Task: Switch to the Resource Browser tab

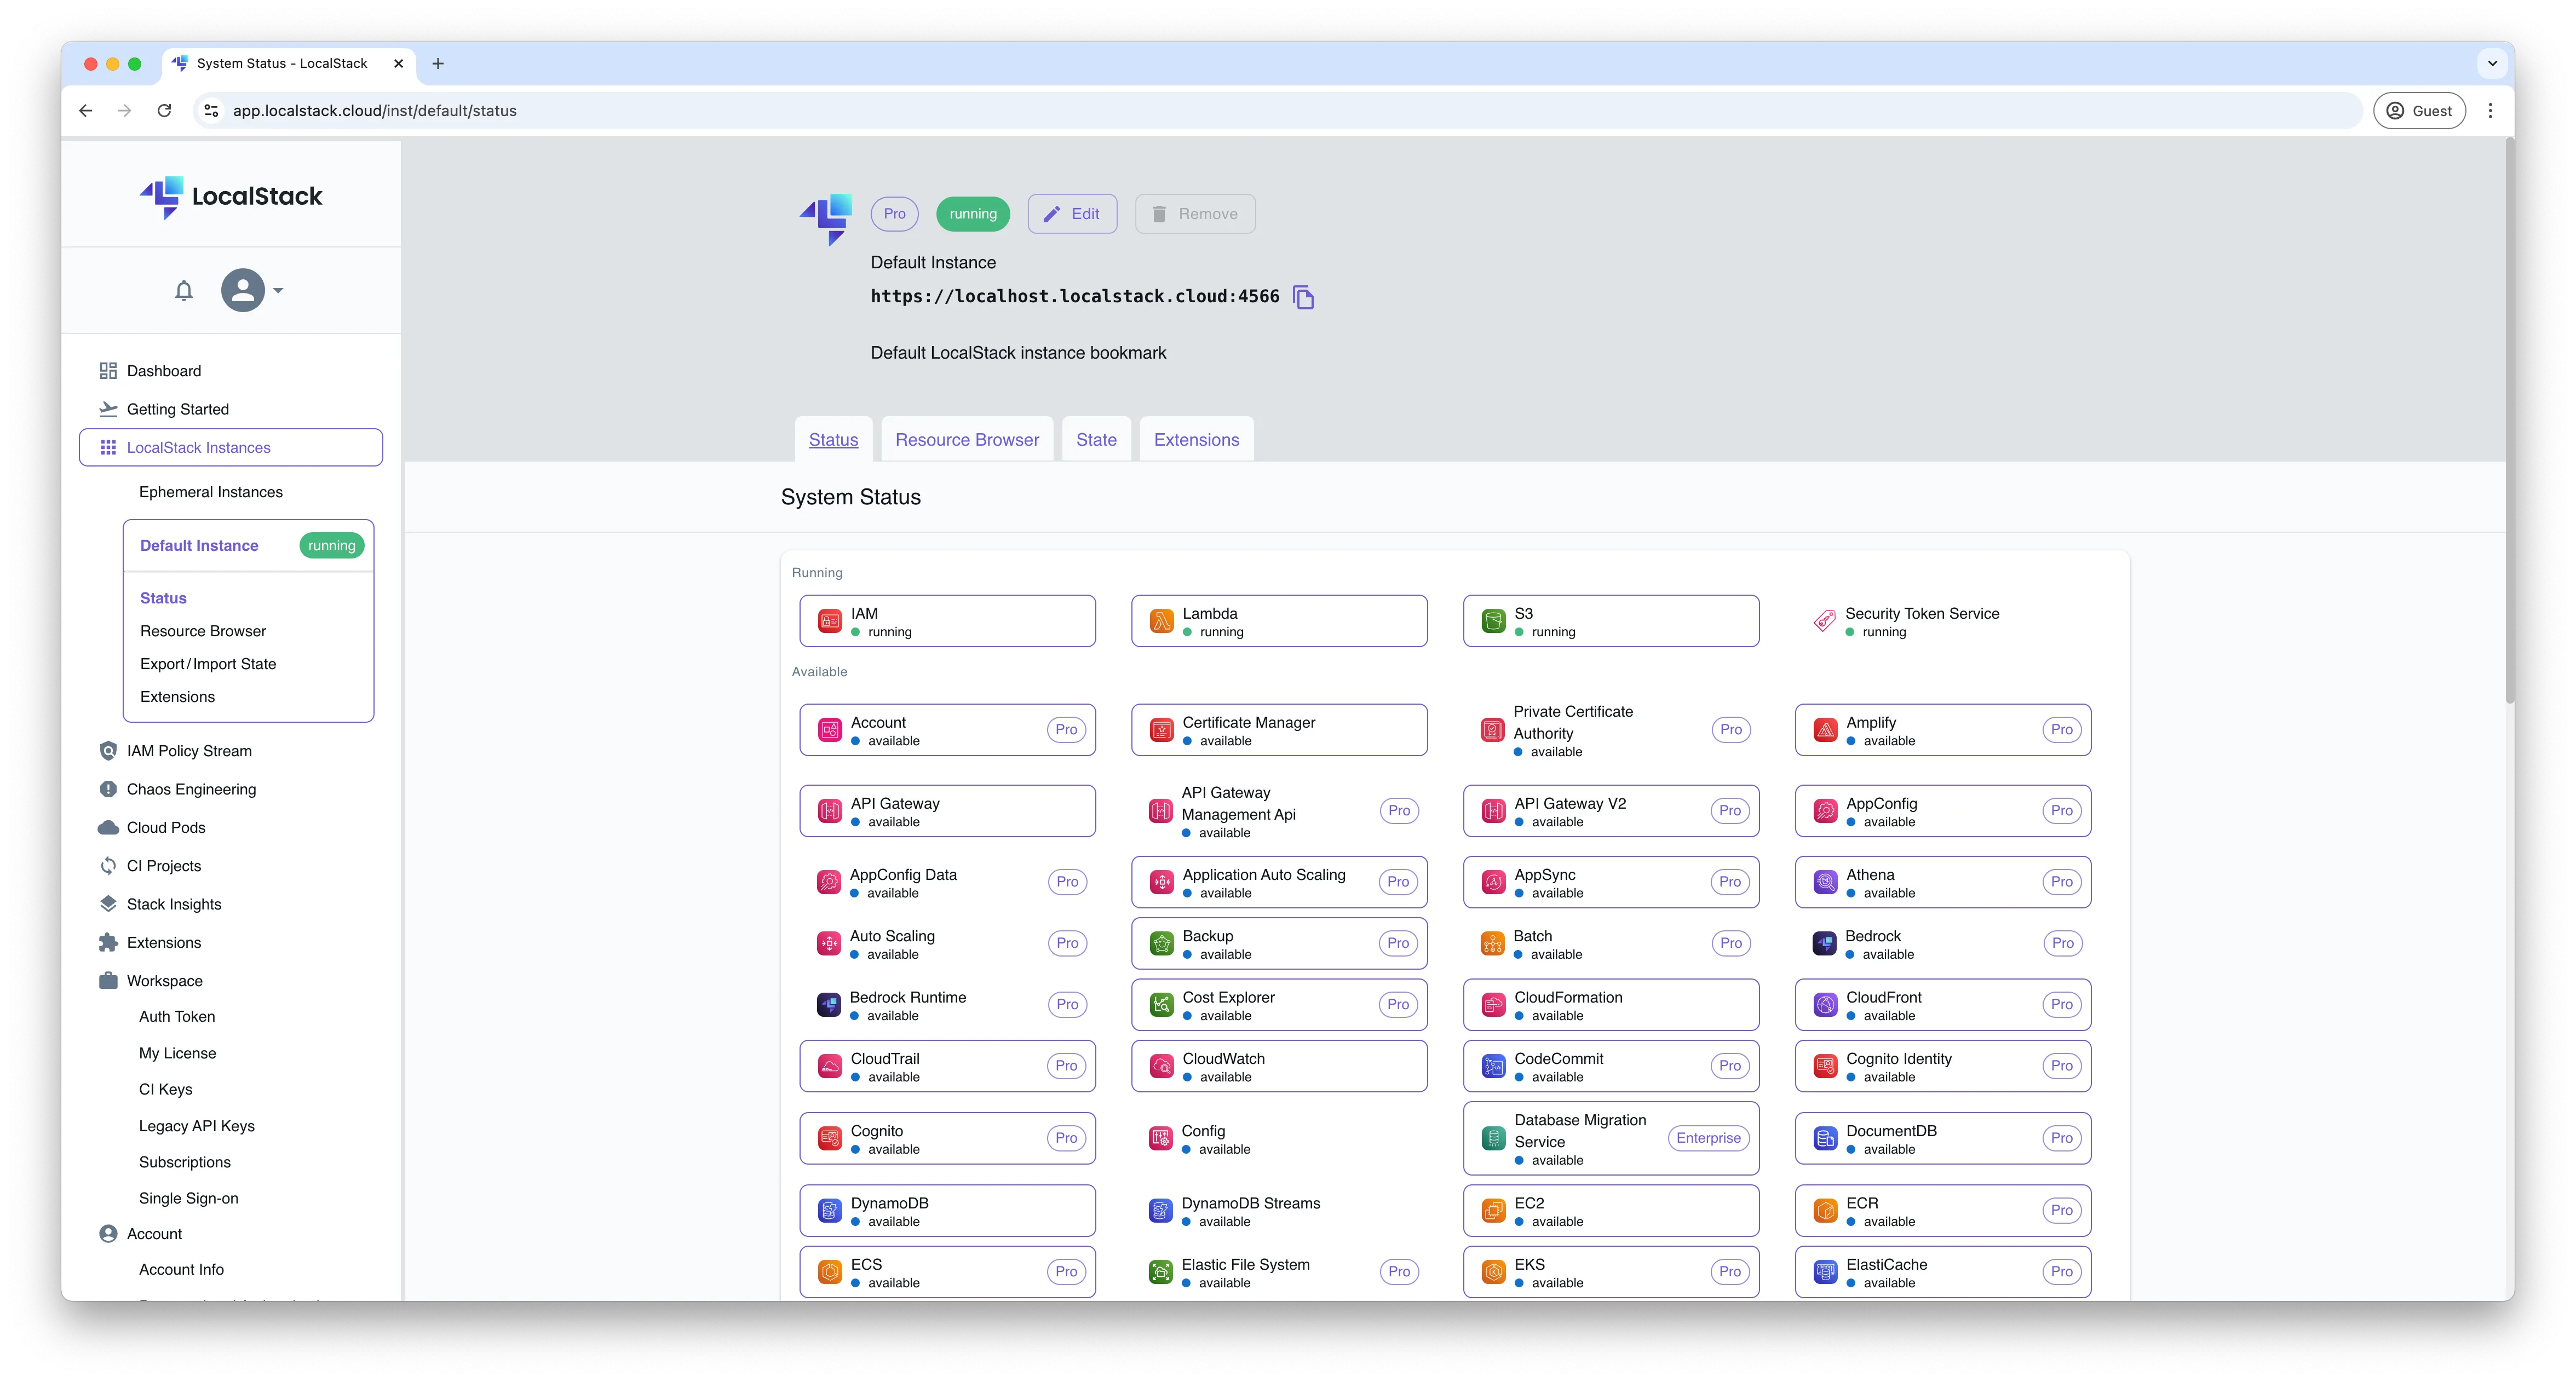Action: pyautogui.click(x=966, y=439)
